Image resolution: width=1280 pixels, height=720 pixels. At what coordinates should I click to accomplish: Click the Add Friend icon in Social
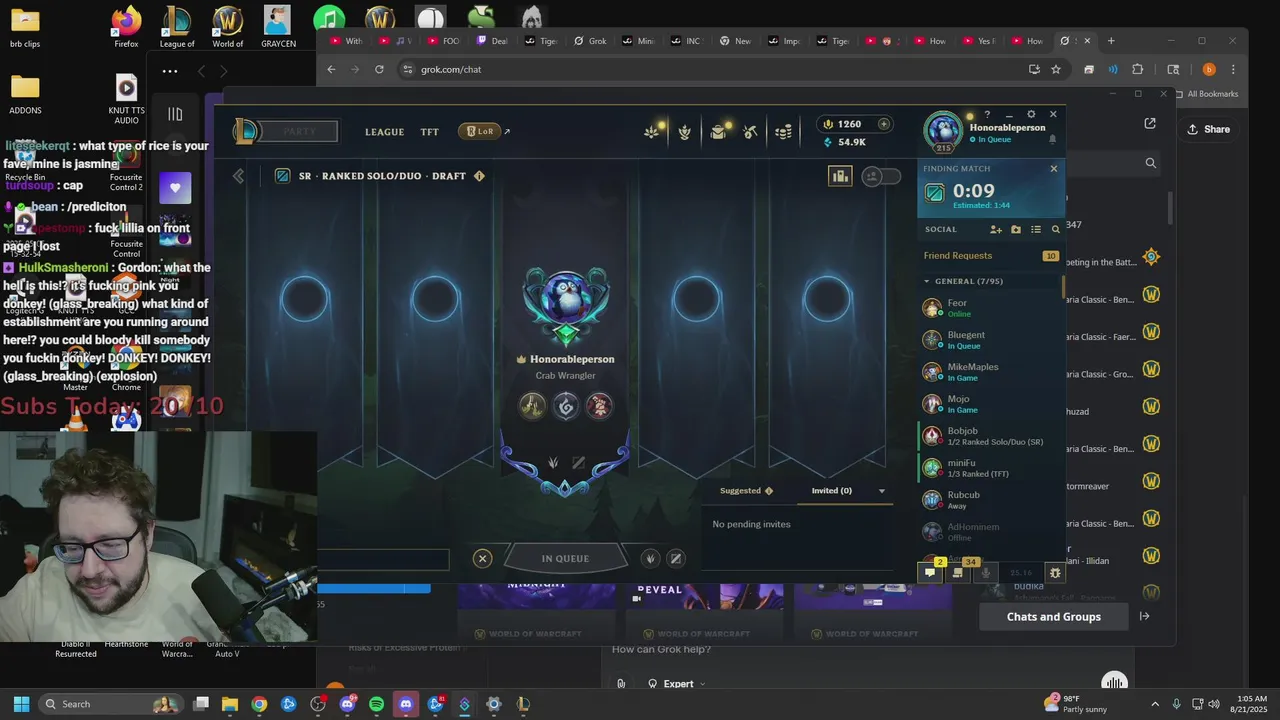996,229
